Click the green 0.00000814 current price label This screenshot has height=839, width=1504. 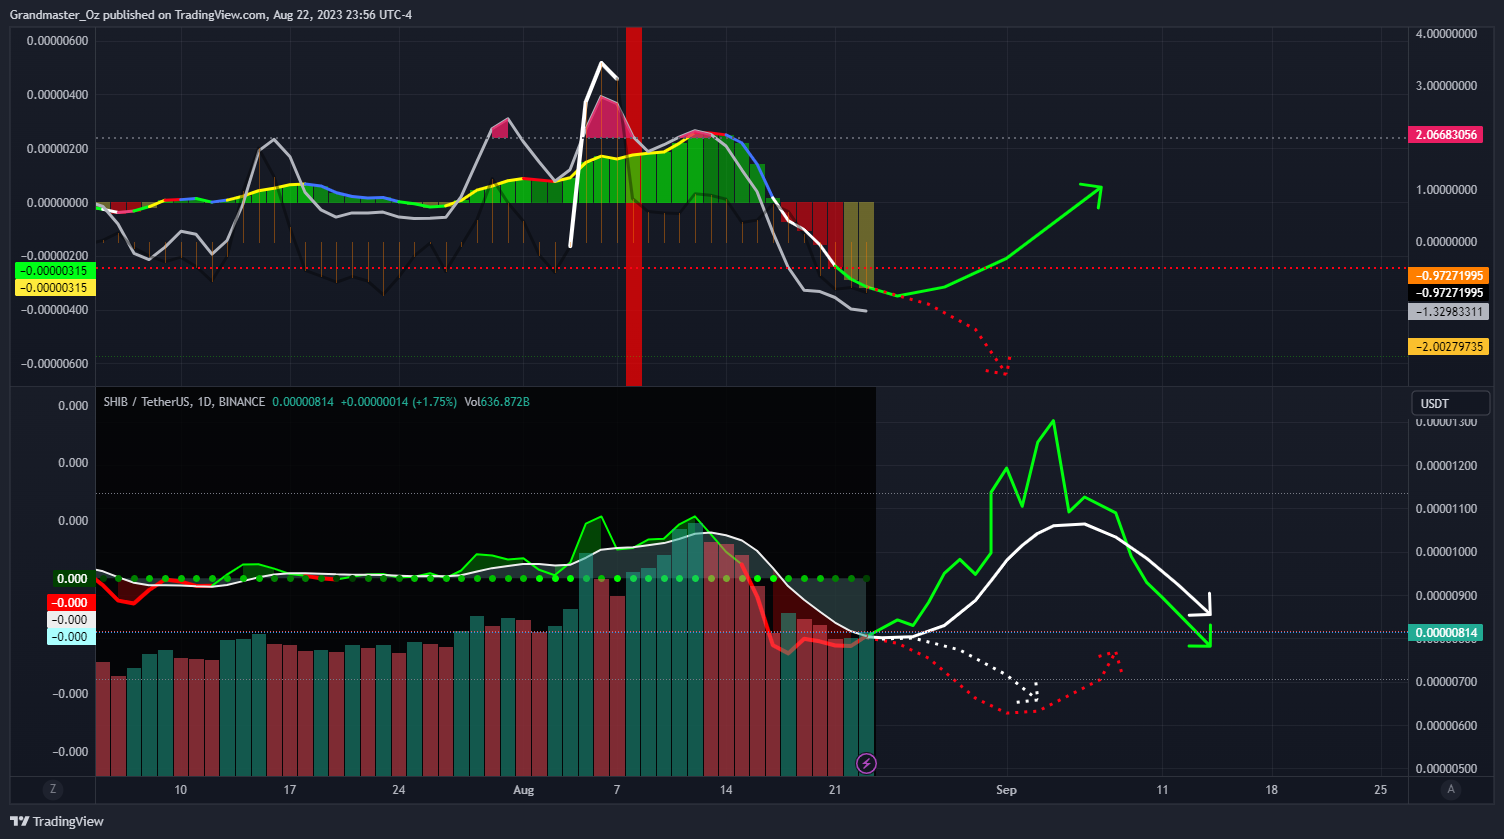[x=1444, y=633]
